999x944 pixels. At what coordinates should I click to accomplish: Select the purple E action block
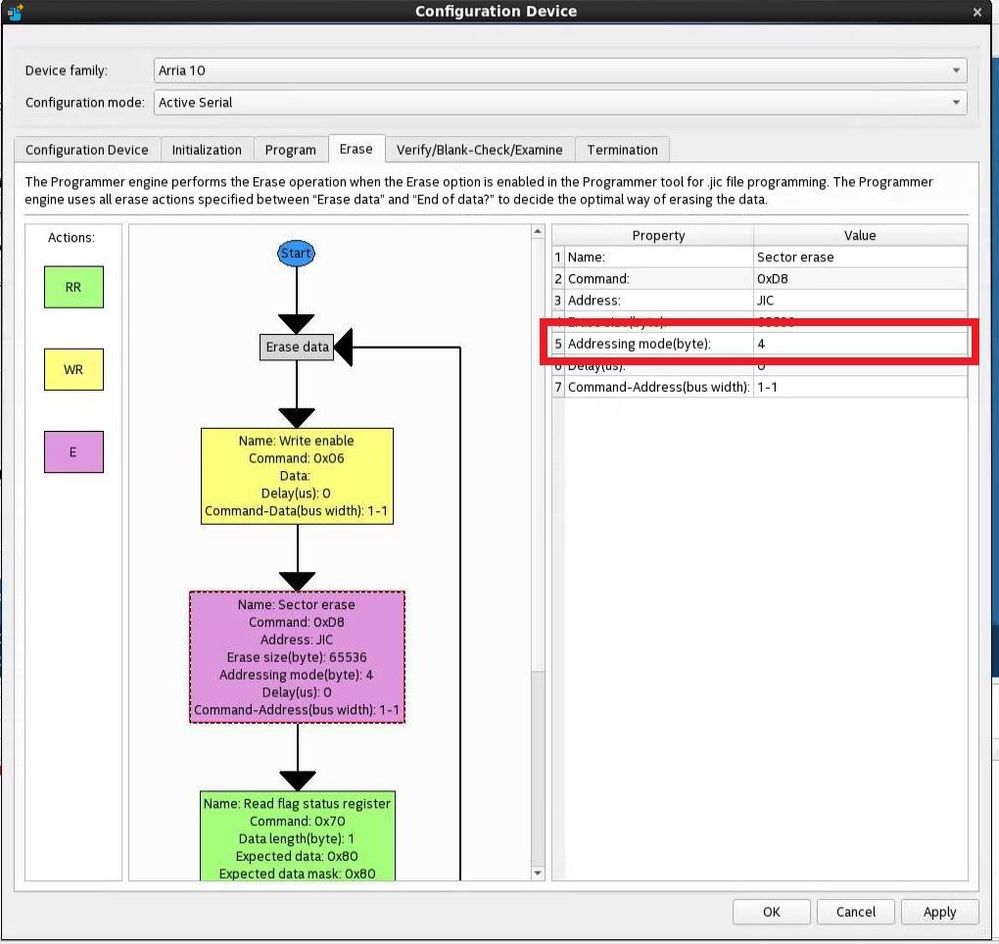(x=74, y=452)
